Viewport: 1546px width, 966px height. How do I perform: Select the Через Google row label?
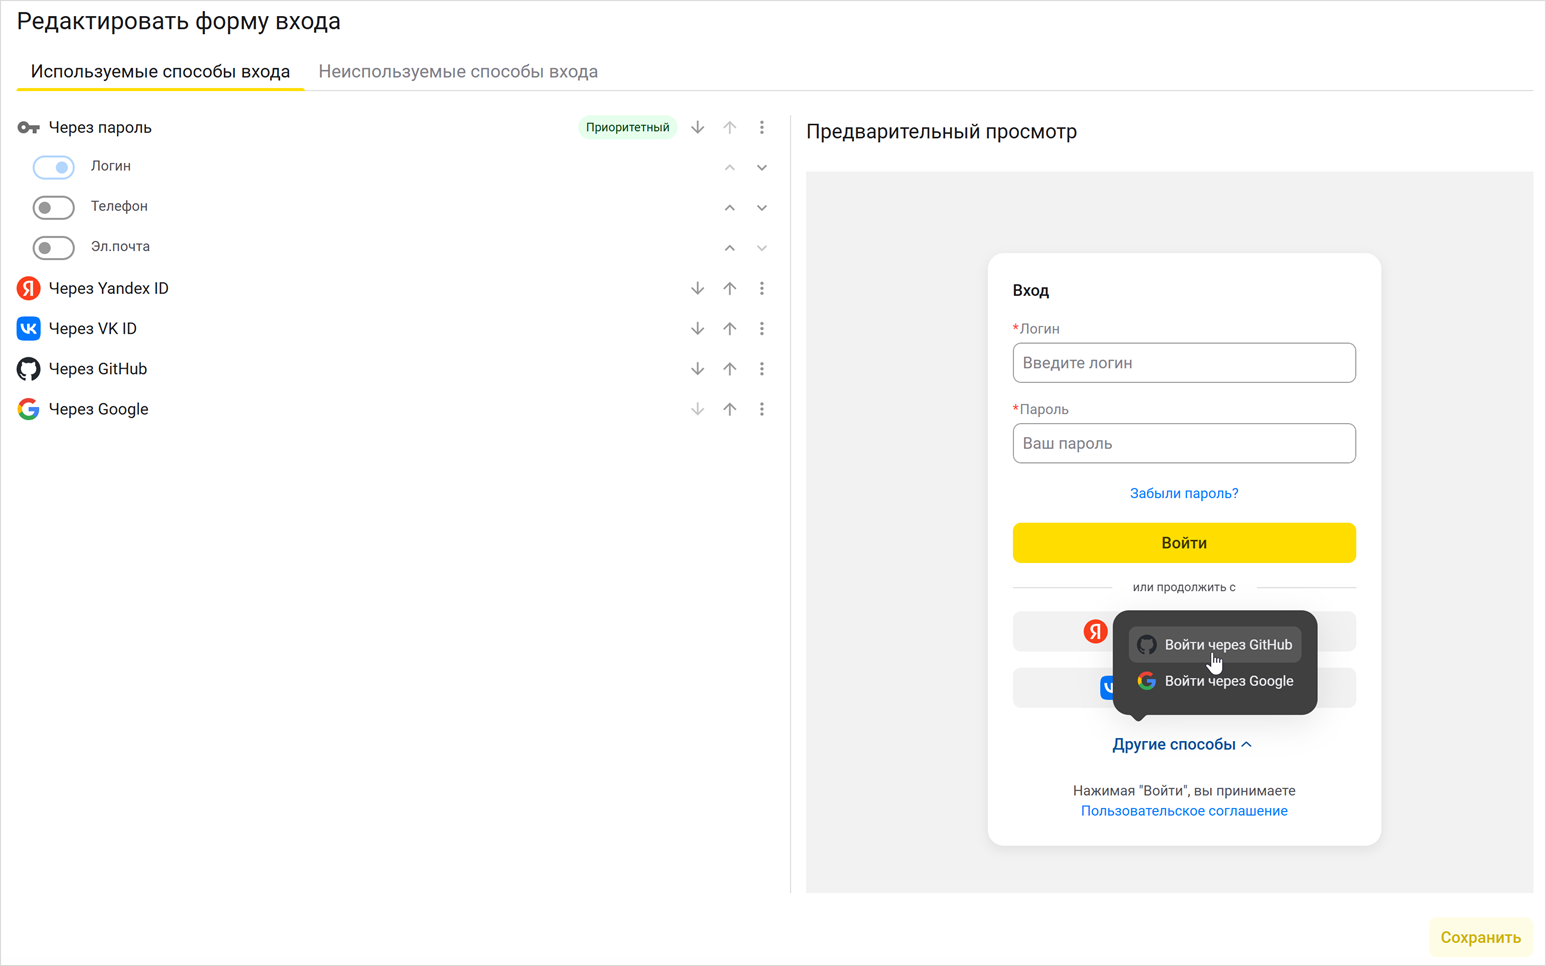pyautogui.click(x=98, y=409)
